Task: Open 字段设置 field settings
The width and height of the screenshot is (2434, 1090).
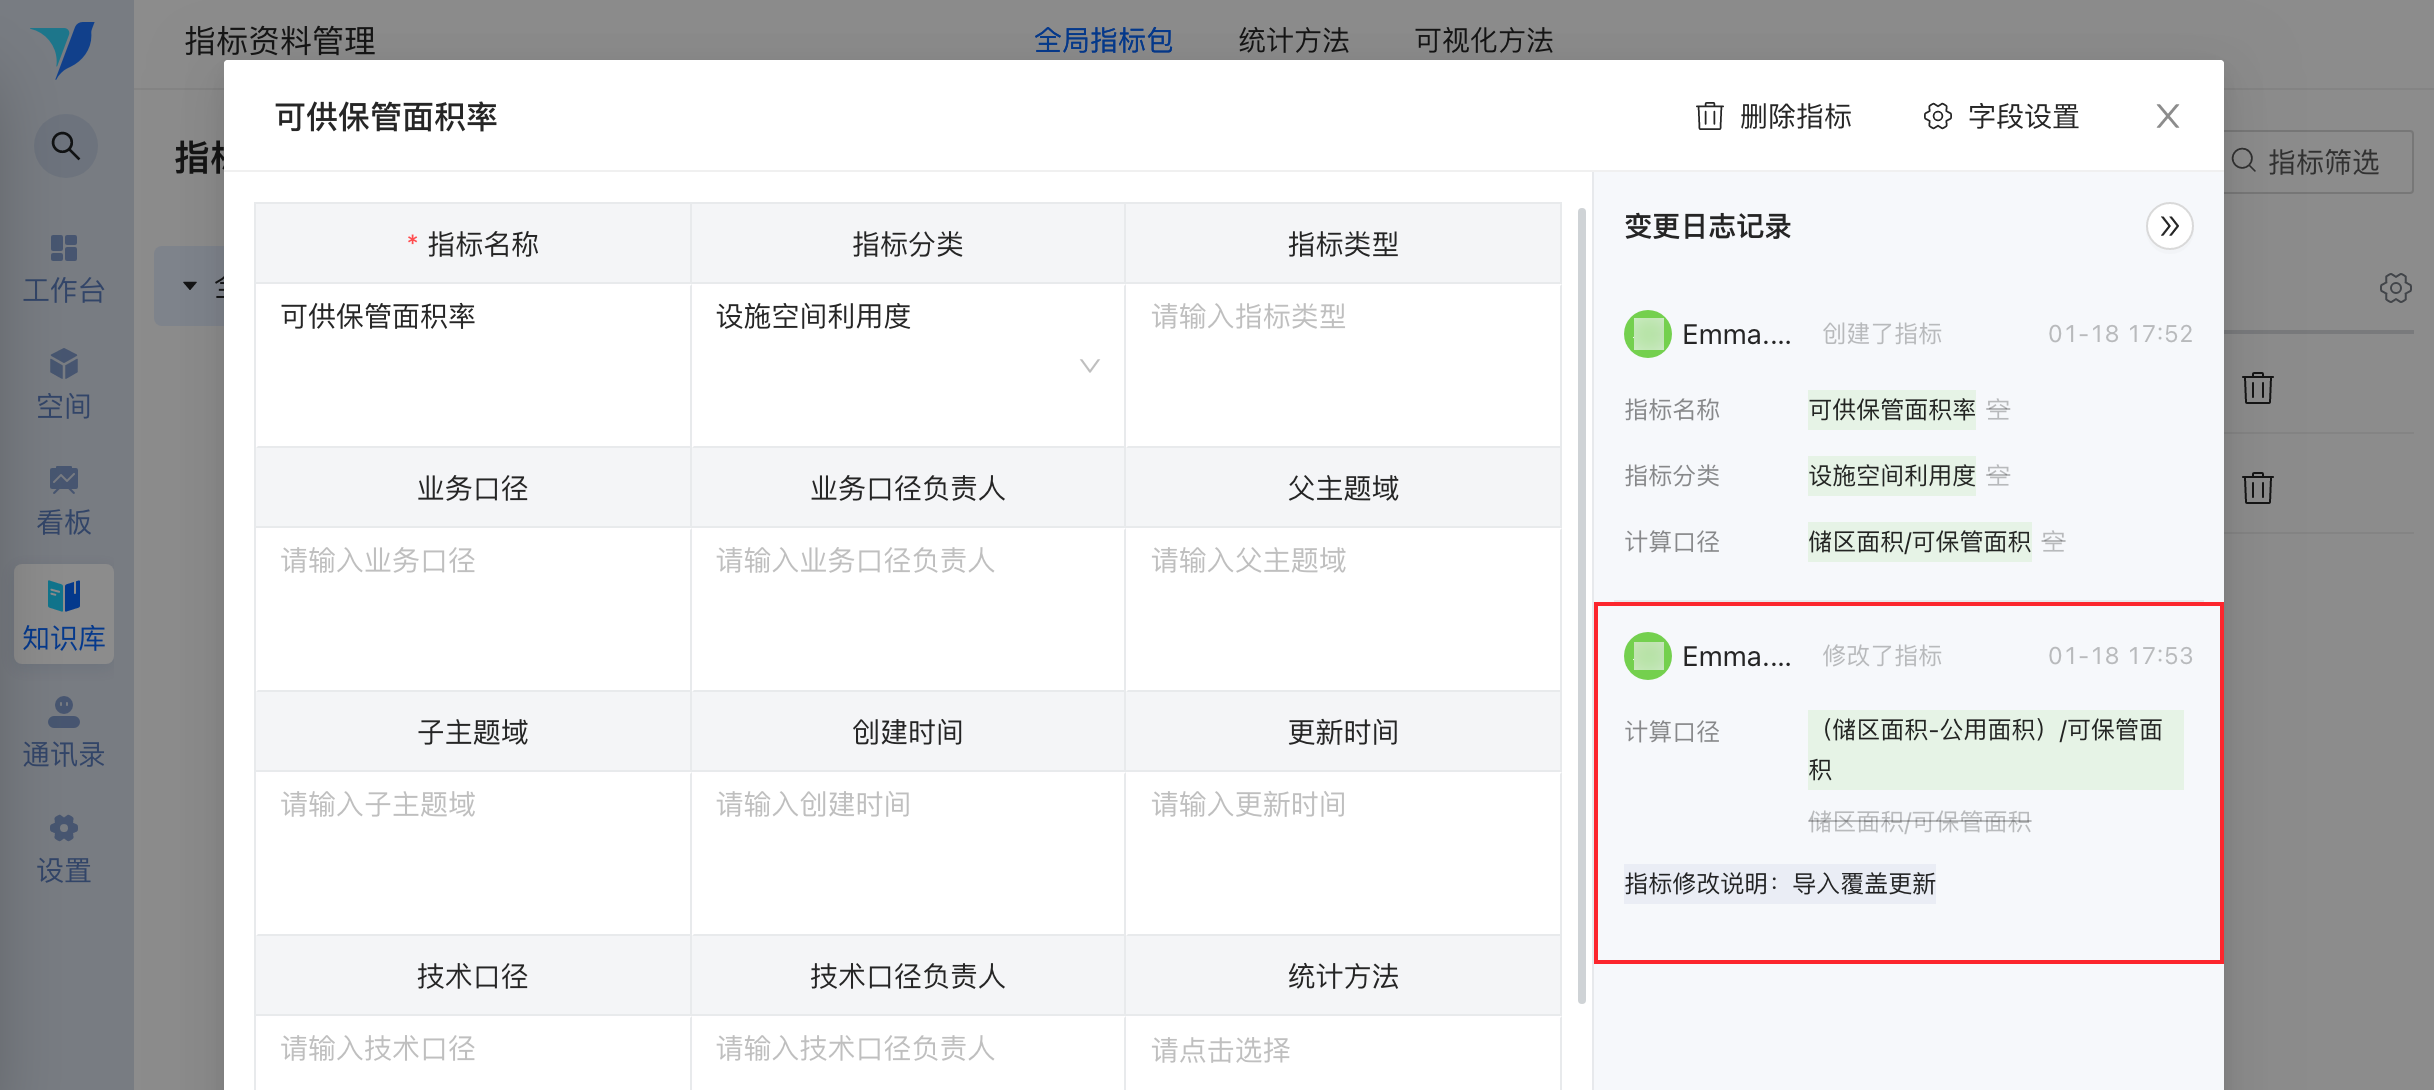Action: point(2001,117)
